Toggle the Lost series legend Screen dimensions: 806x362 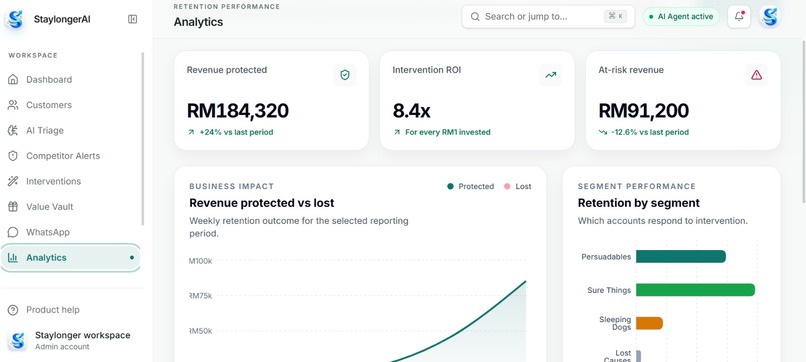pyautogui.click(x=518, y=186)
